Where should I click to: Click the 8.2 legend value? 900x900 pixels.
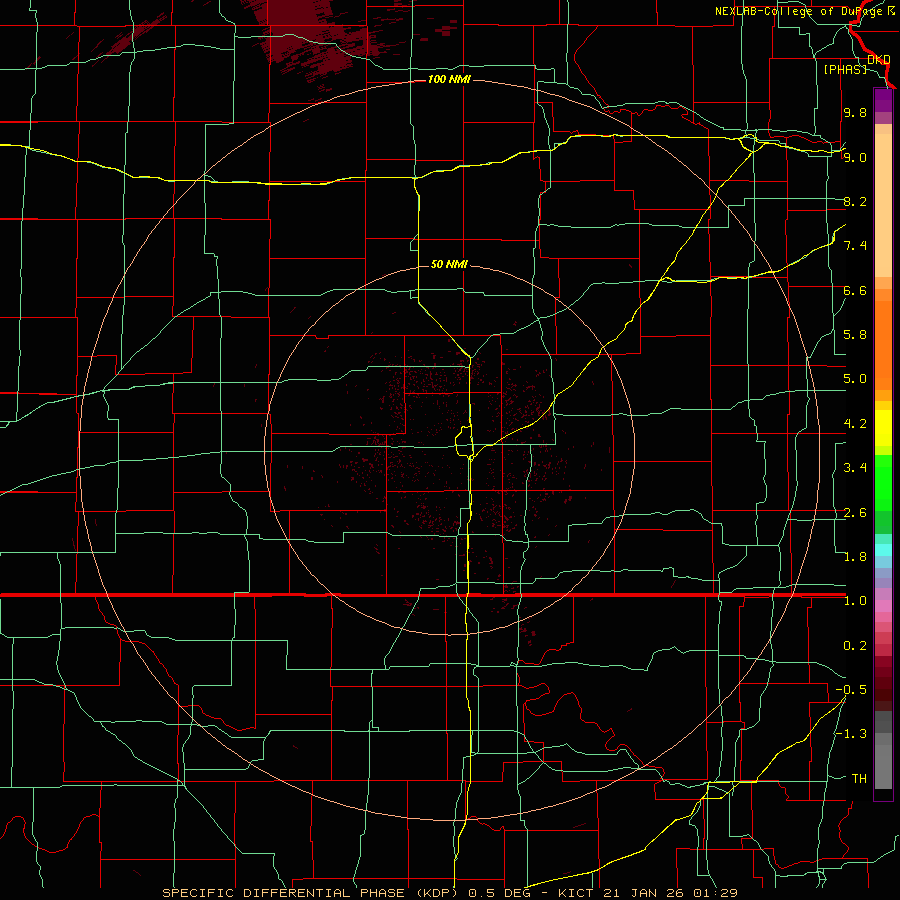click(855, 201)
